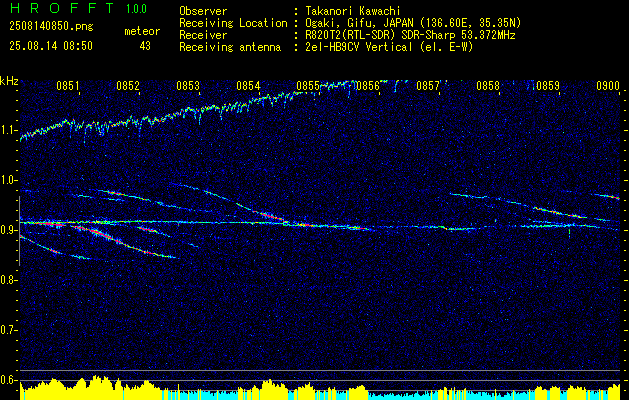Click the 0855 time axis label
The height and width of the screenshot is (400, 629).
(x=308, y=86)
